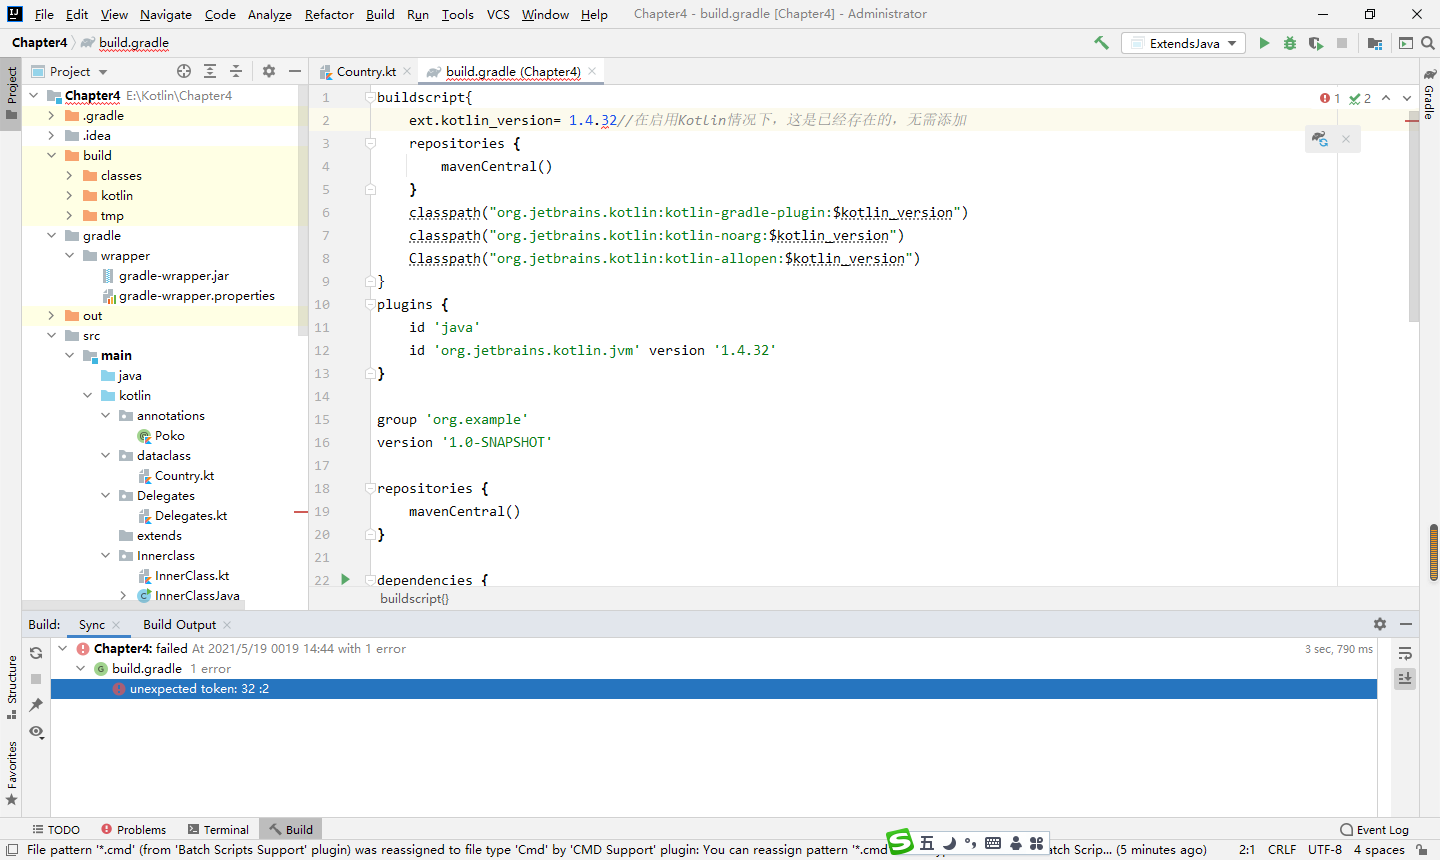Viewport: 1440px width, 860px height.
Task: Open Build panel settings gear
Action: coord(1380,624)
